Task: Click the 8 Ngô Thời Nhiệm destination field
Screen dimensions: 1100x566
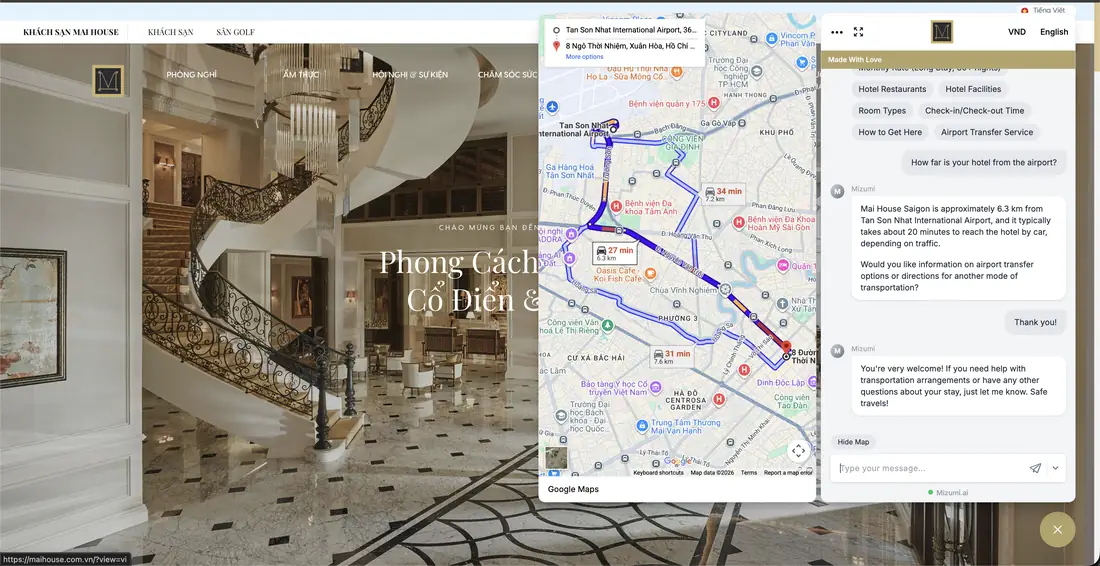Action: (629, 46)
